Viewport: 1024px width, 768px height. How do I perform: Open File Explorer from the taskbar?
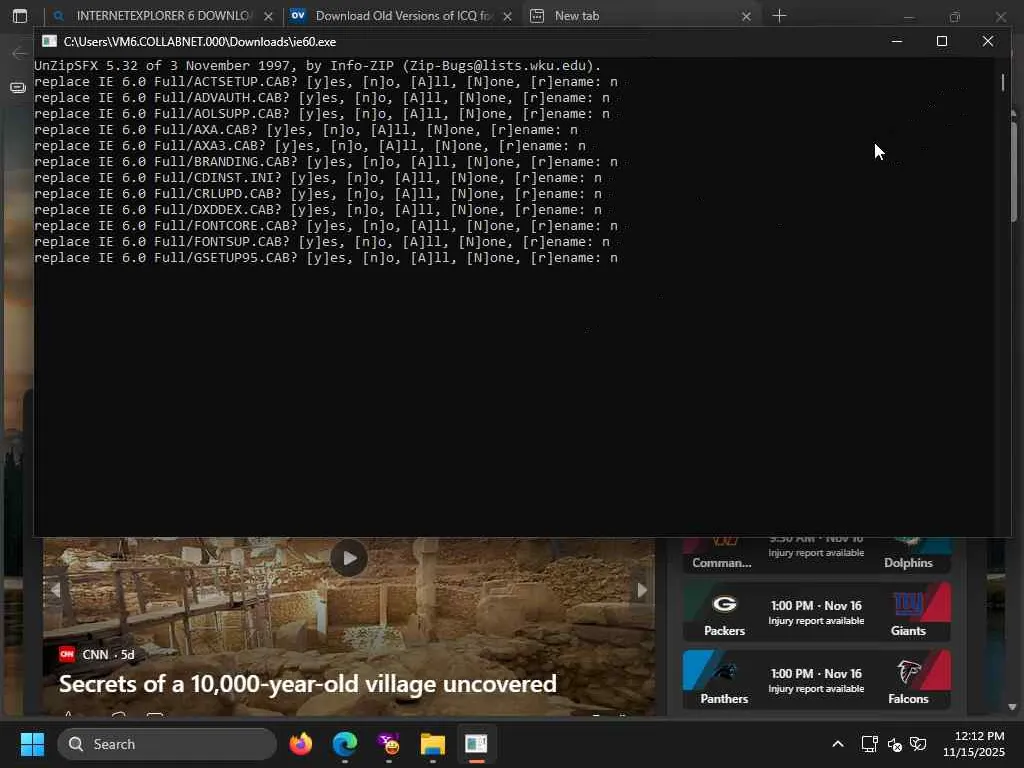pos(432,744)
